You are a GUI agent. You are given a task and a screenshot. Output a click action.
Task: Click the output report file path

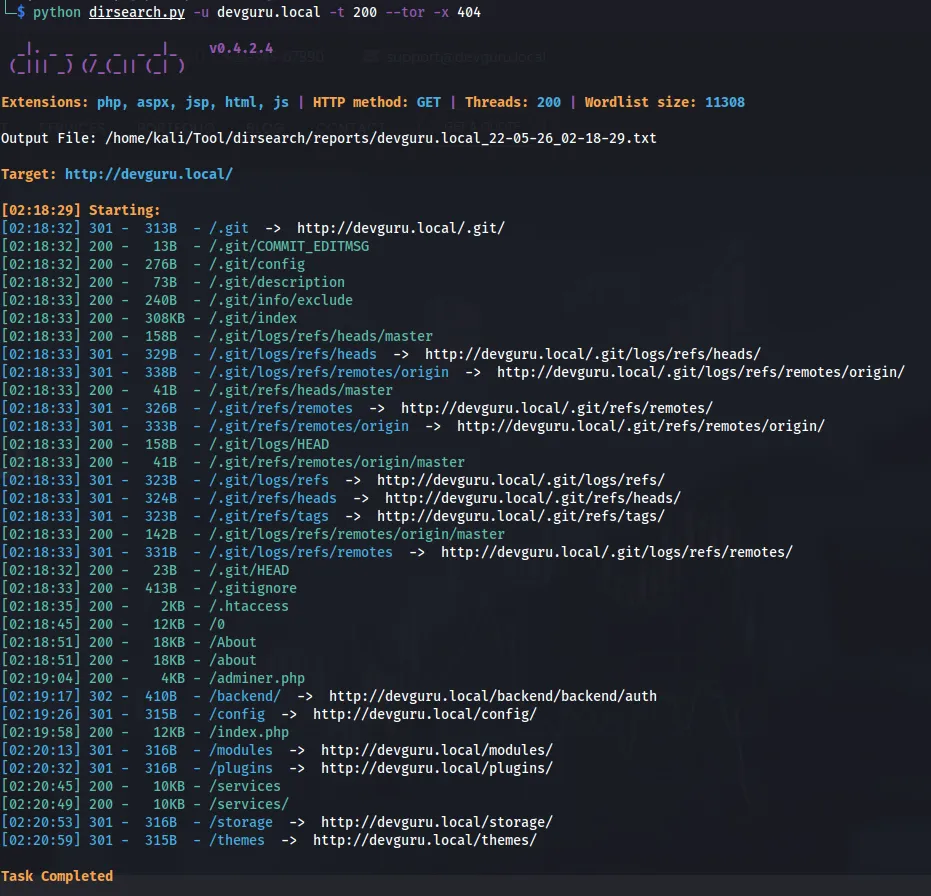(380, 138)
